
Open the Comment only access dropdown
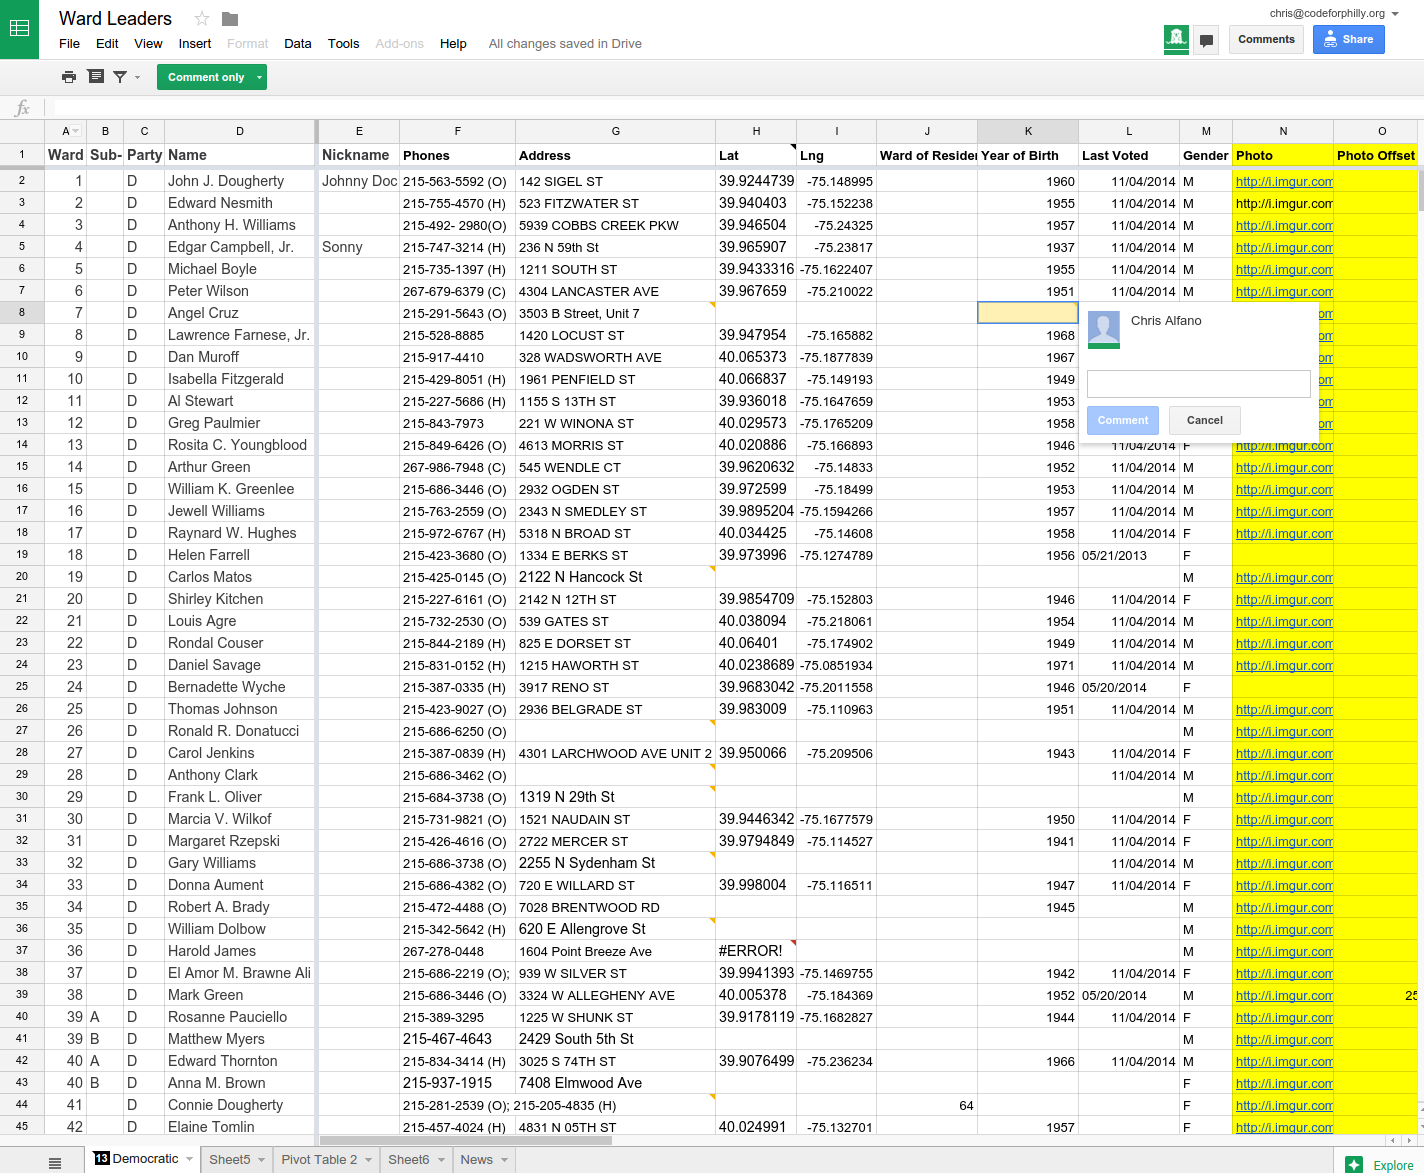258,76
